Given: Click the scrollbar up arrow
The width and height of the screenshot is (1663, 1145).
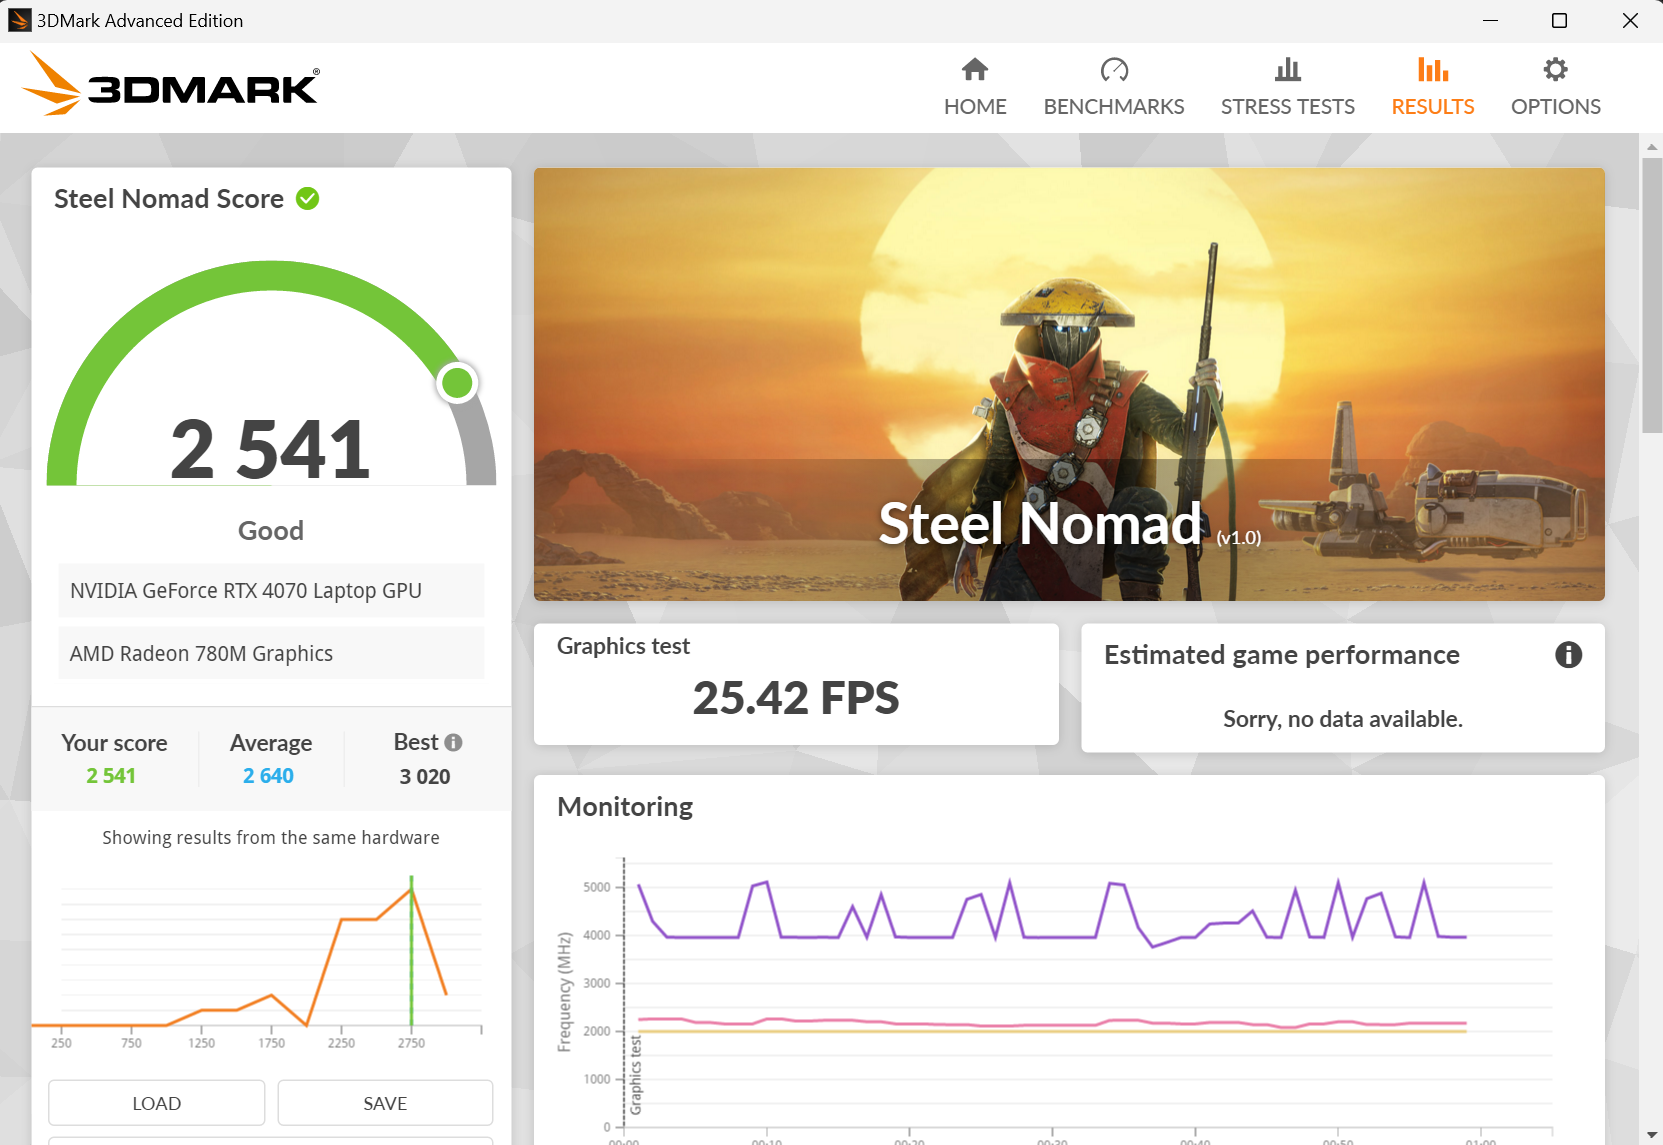Looking at the screenshot, I should click(x=1652, y=146).
